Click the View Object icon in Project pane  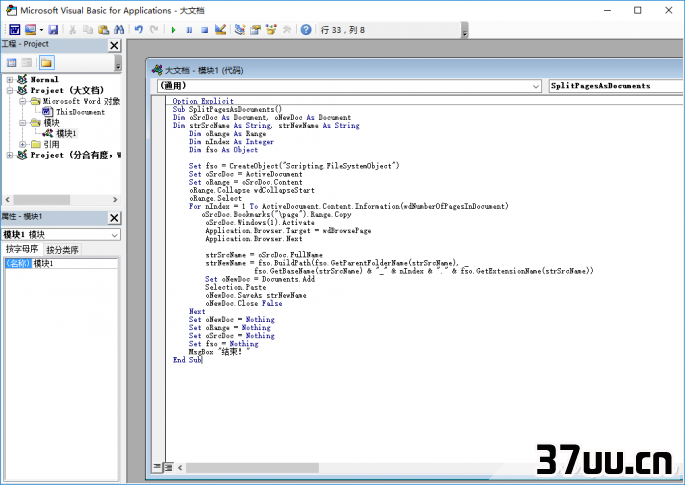click(27, 63)
